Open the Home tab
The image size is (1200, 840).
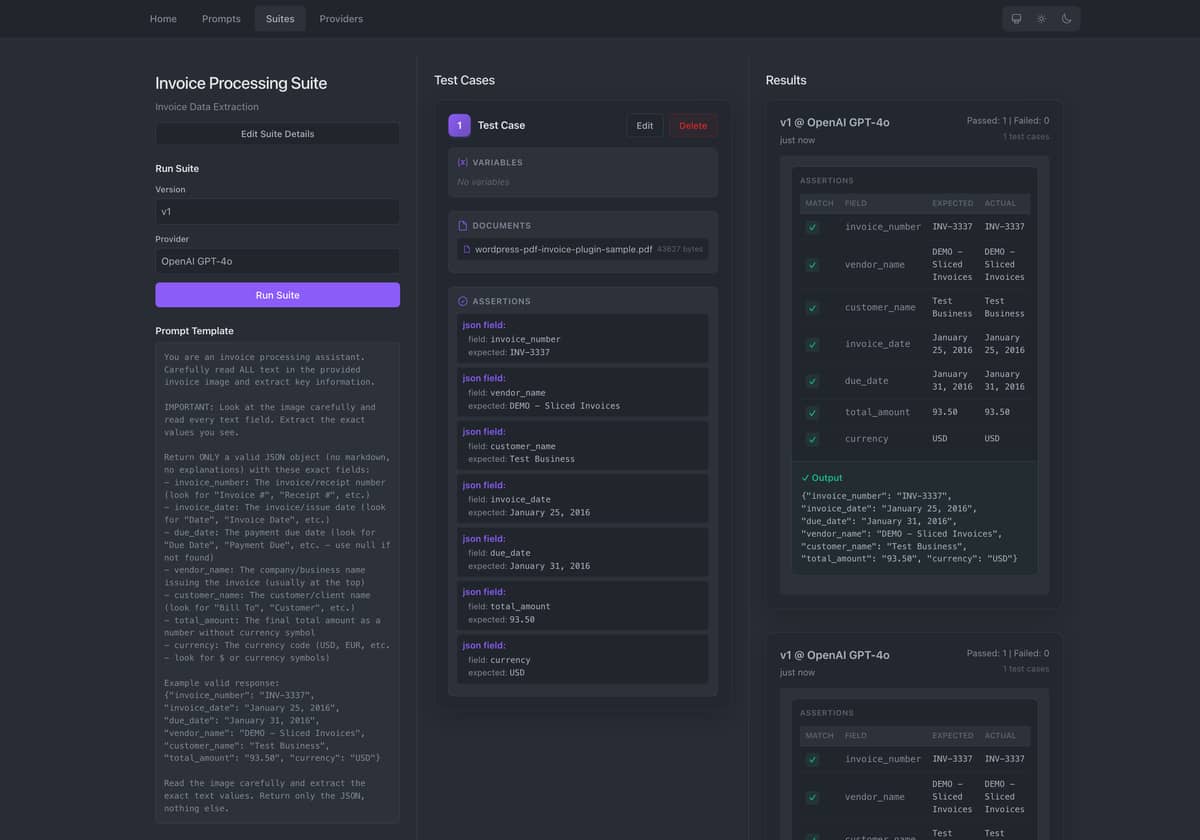(163, 19)
